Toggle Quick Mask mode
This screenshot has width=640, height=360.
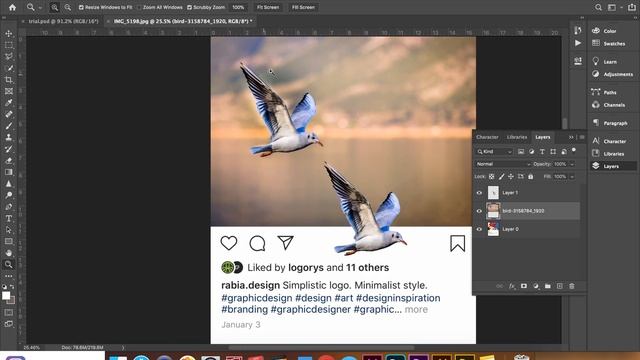pyautogui.click(x=9, y=312)
